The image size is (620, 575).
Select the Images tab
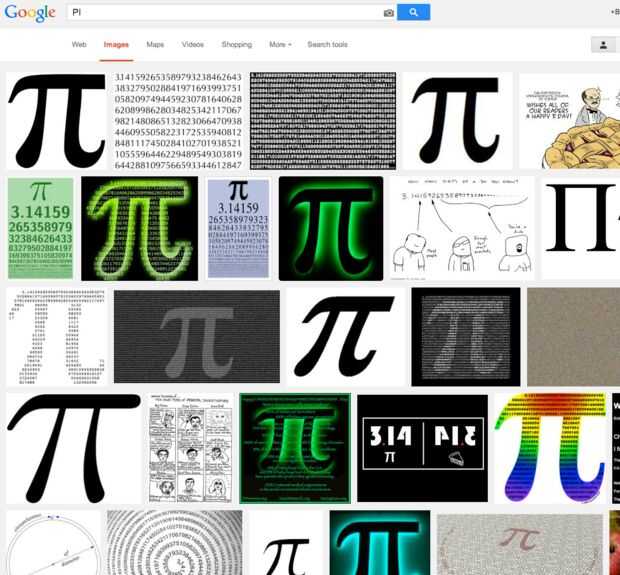coord(116,45)
